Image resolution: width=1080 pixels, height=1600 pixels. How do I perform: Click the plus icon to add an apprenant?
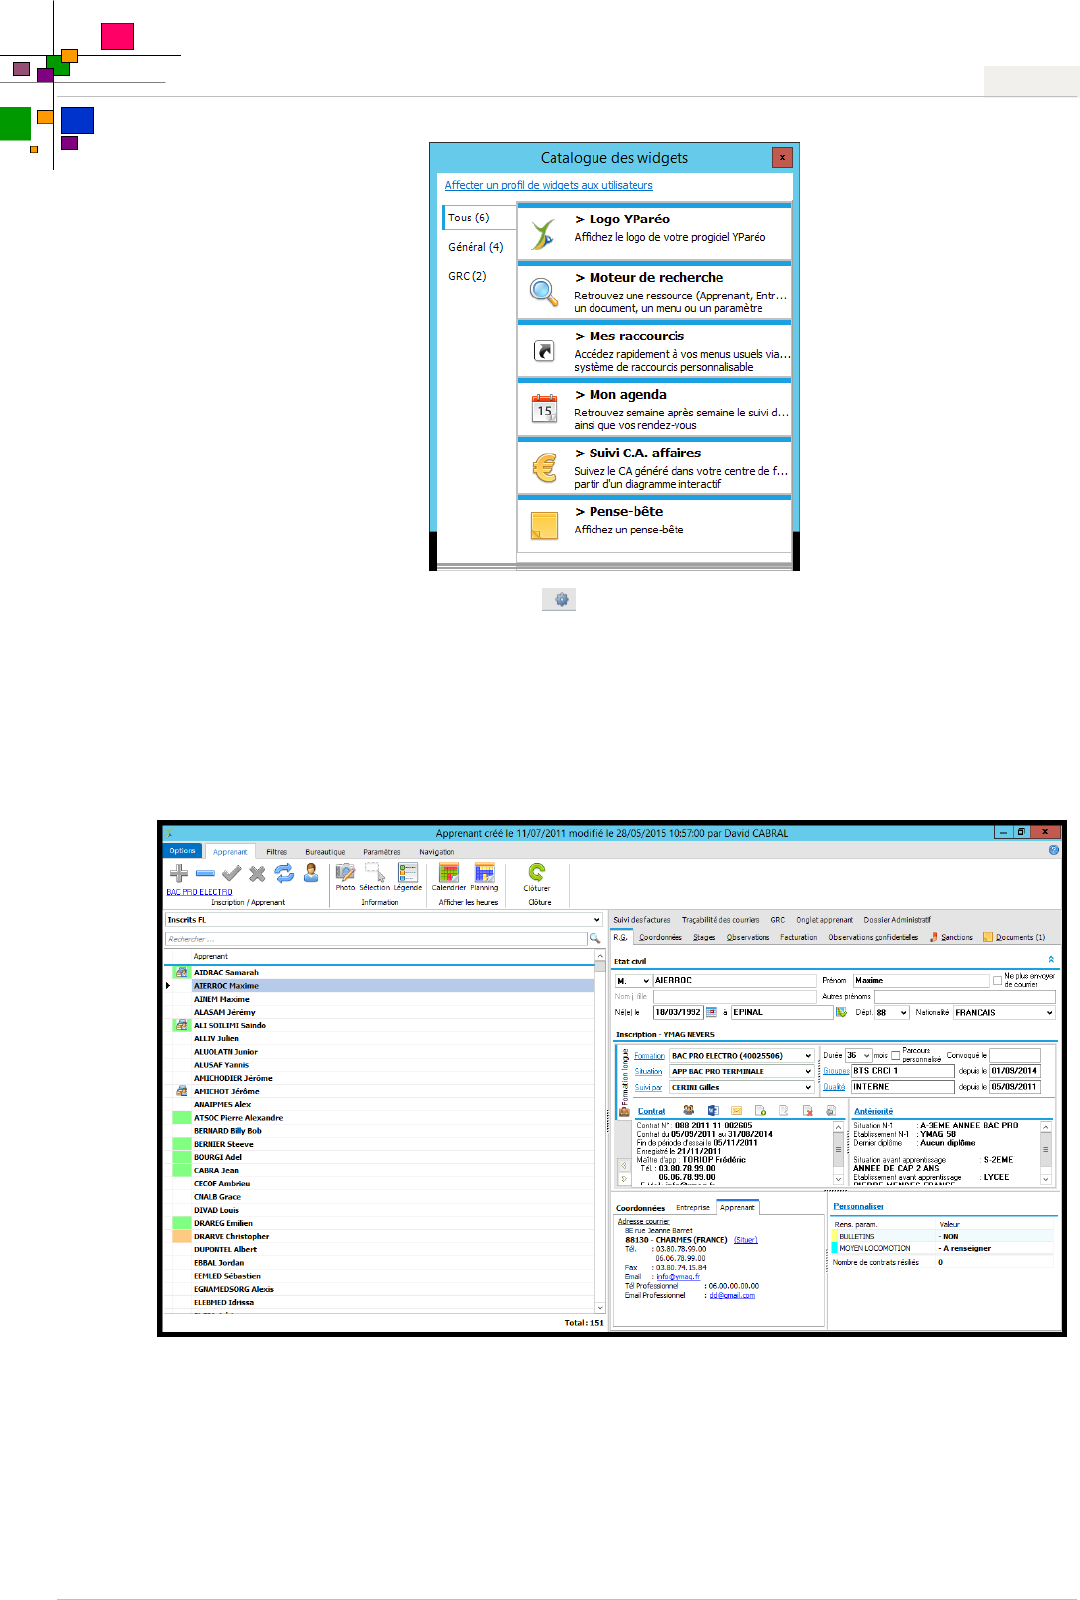[x=179, y=873]
